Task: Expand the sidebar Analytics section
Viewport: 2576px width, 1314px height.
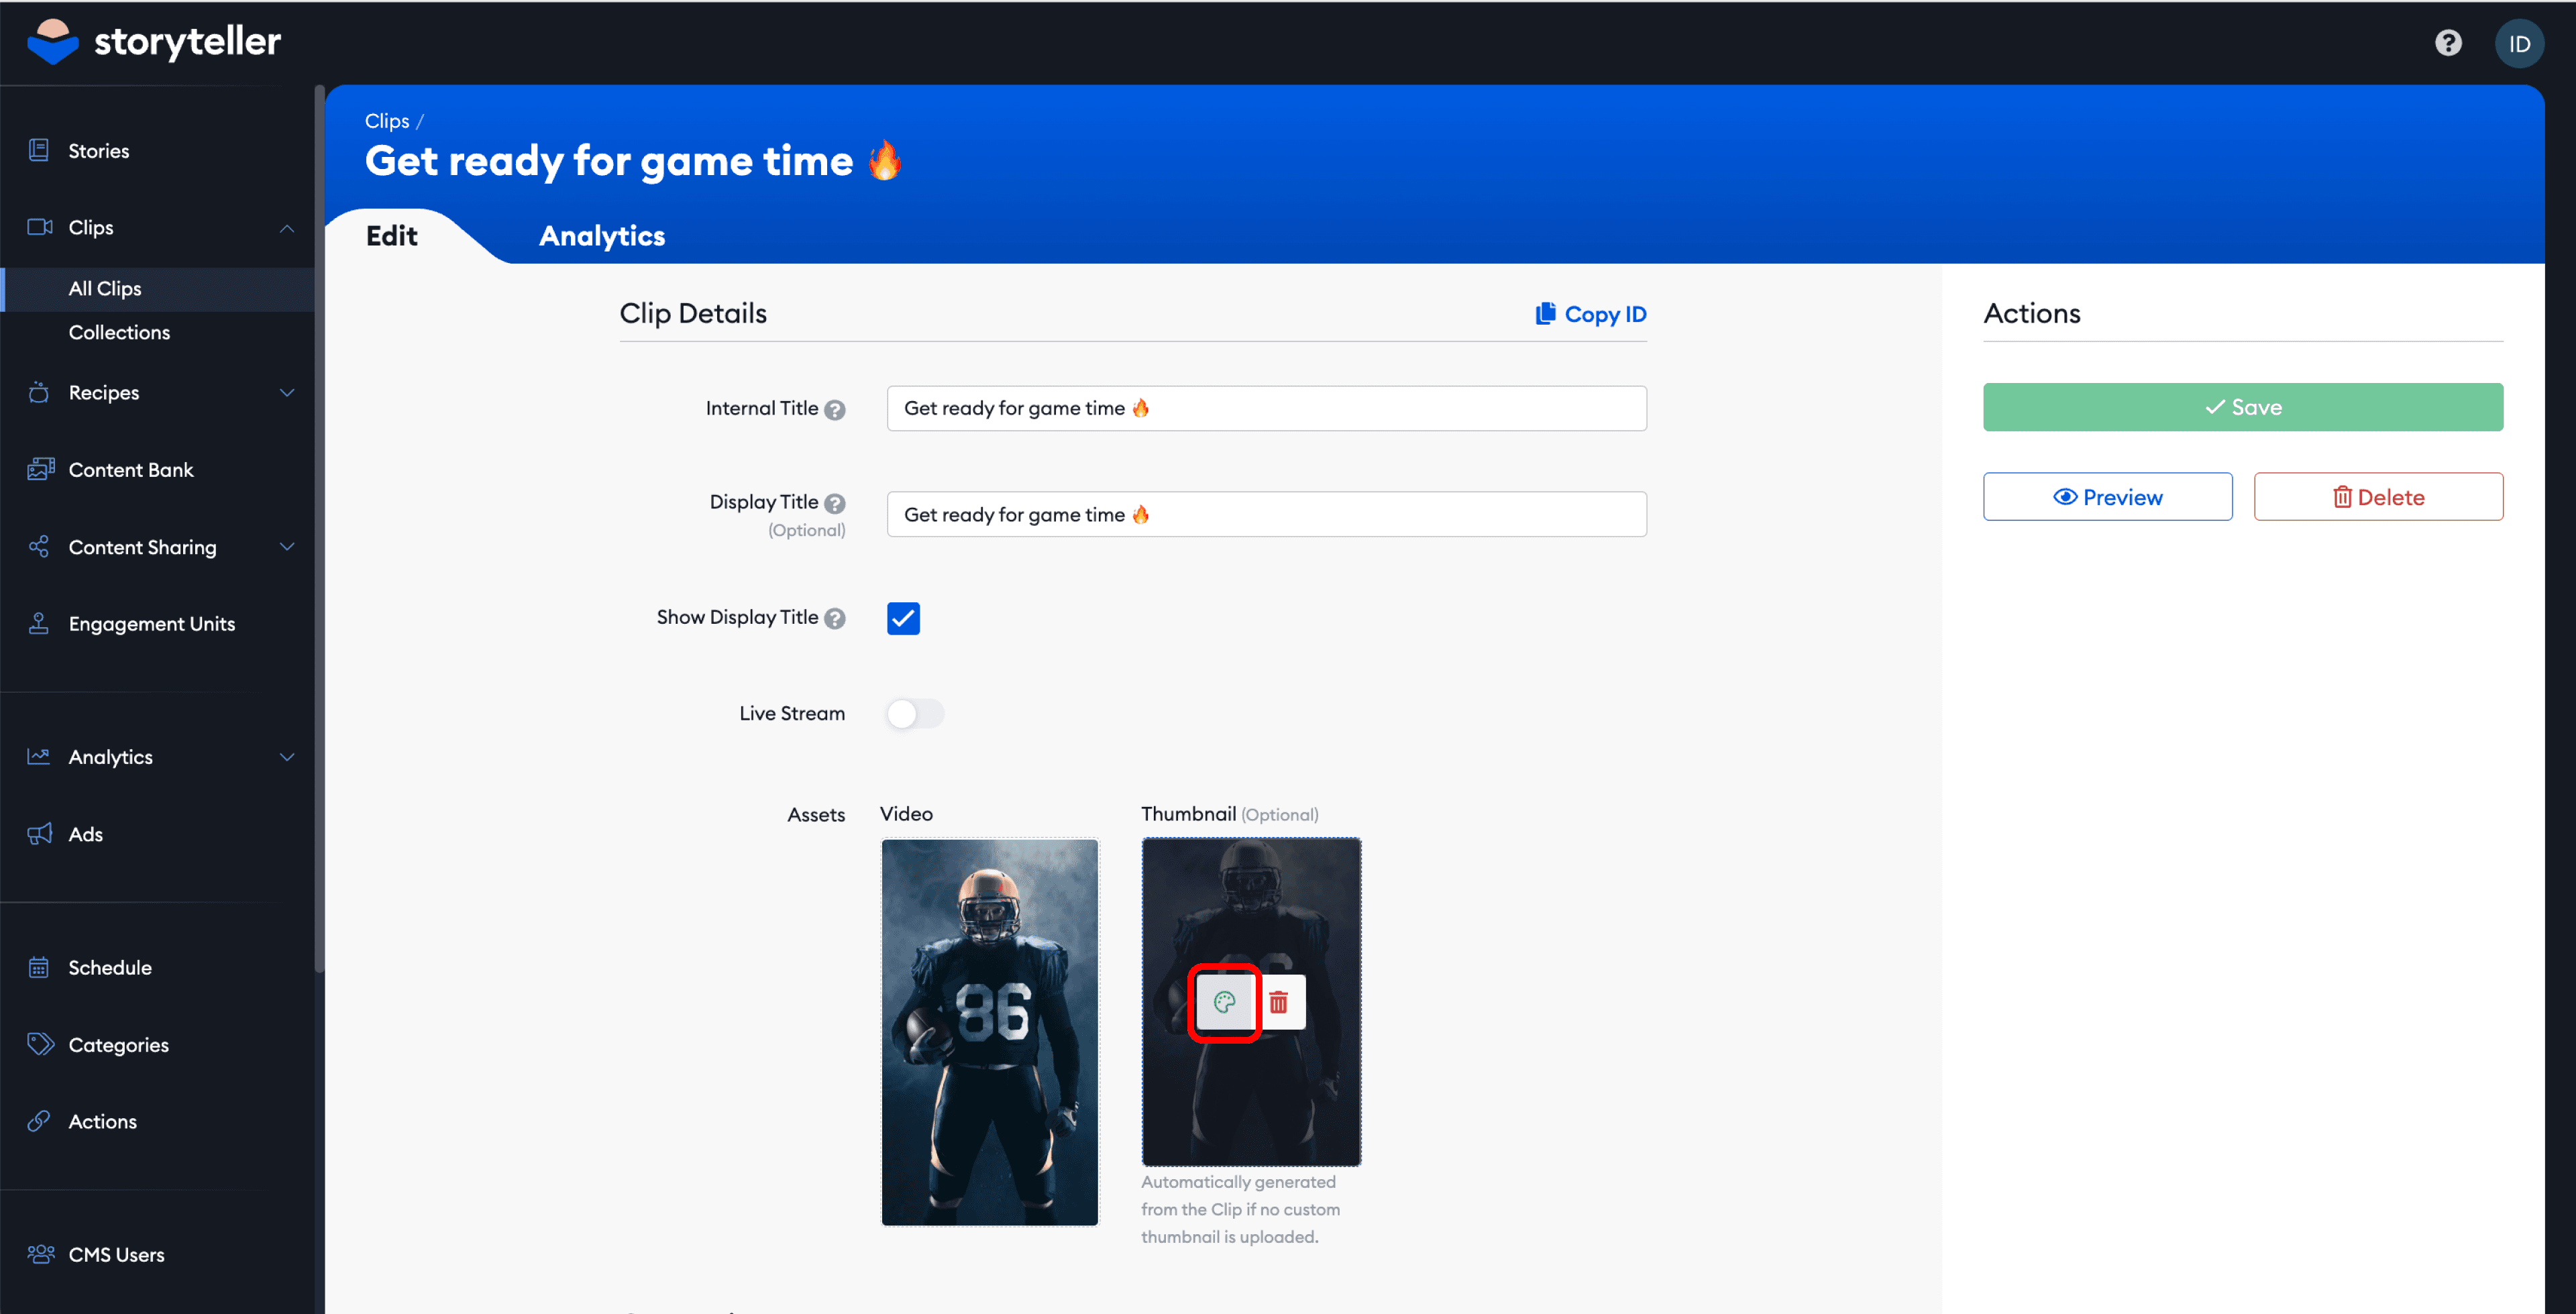Action: pos(286,757)
